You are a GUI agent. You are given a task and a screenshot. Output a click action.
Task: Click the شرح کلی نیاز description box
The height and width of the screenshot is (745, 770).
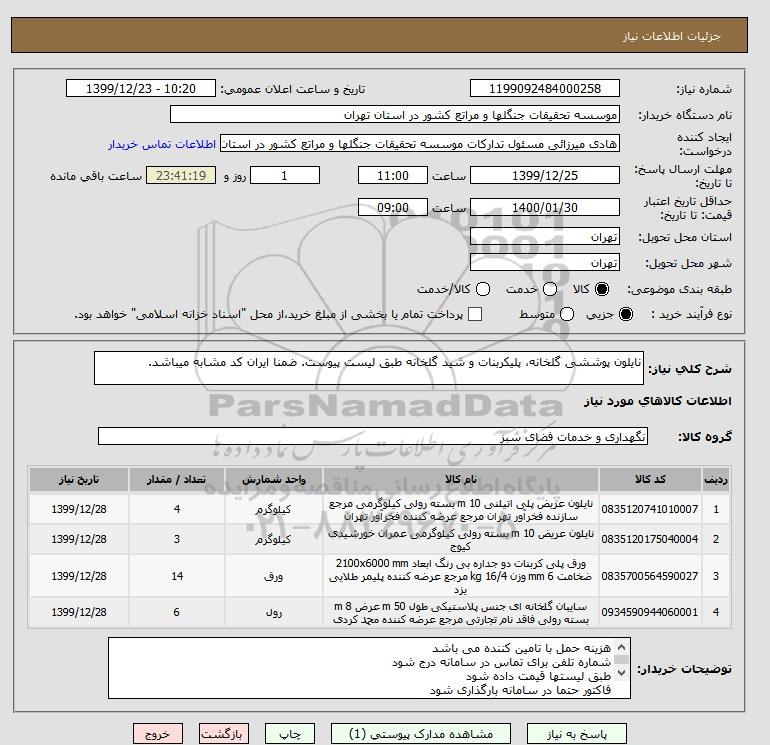[368, 368]
